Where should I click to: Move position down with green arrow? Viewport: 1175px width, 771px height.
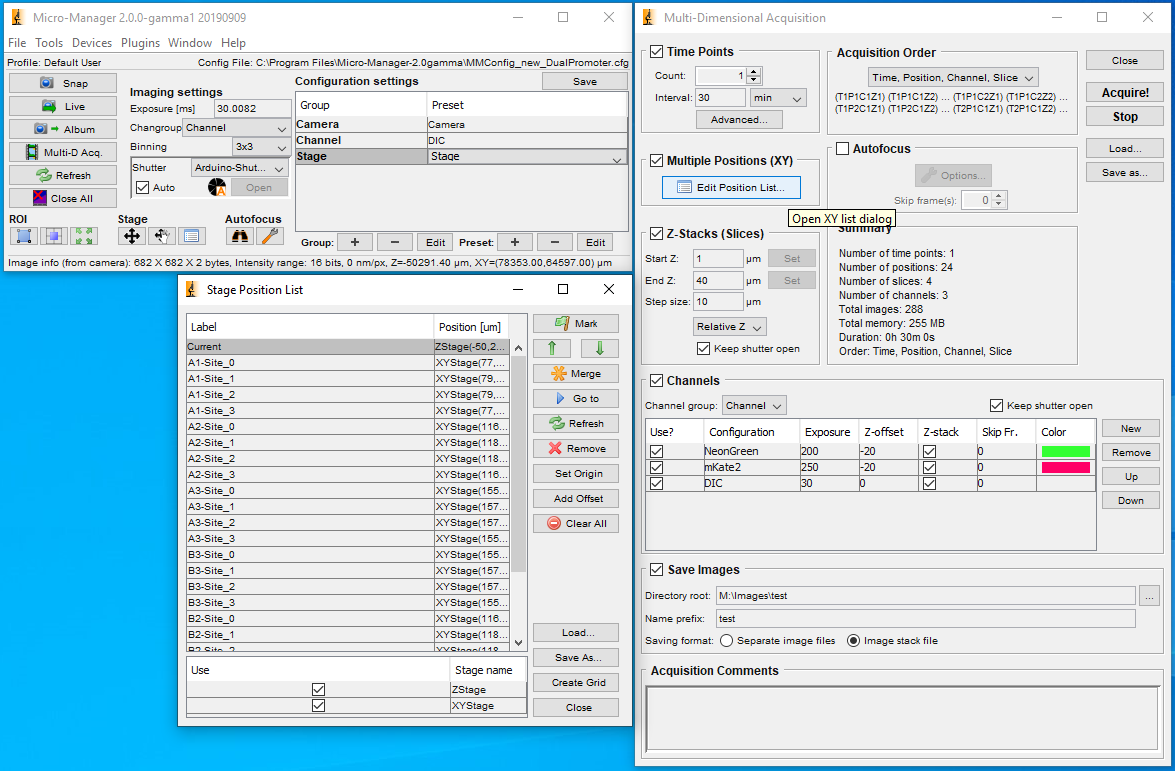pyautogui.click(x=599, y=348)
